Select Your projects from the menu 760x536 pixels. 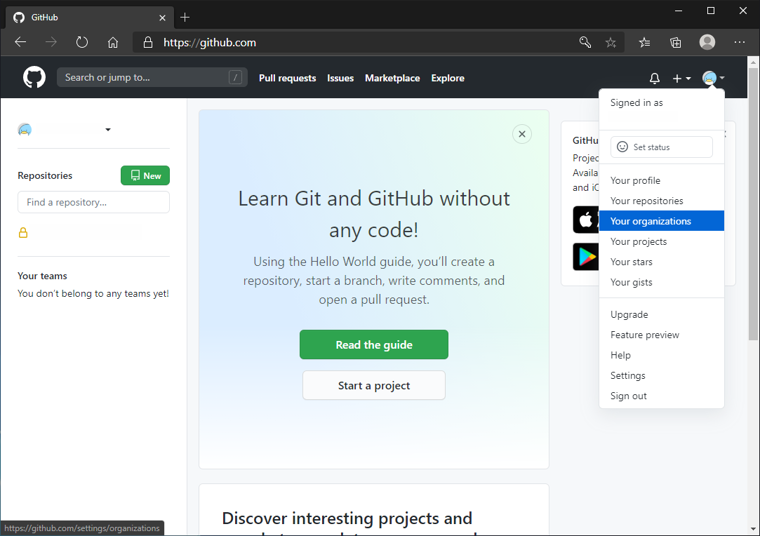(661, 241)
